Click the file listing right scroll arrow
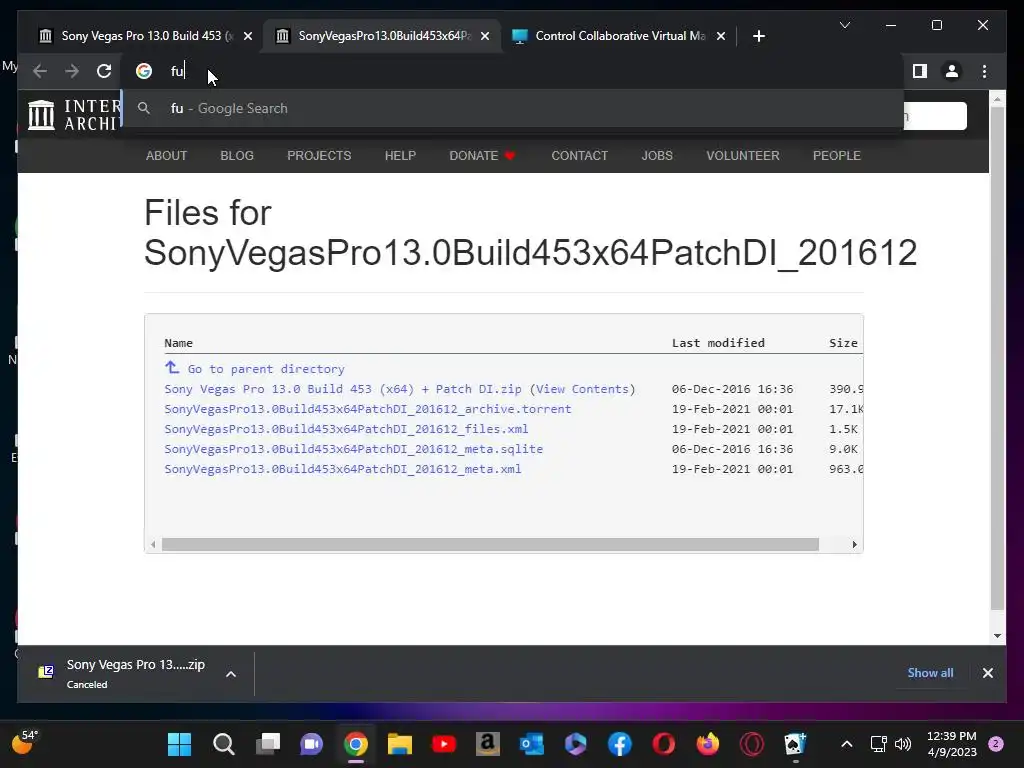Screen dimensions: 1024x768 (854, 545)
